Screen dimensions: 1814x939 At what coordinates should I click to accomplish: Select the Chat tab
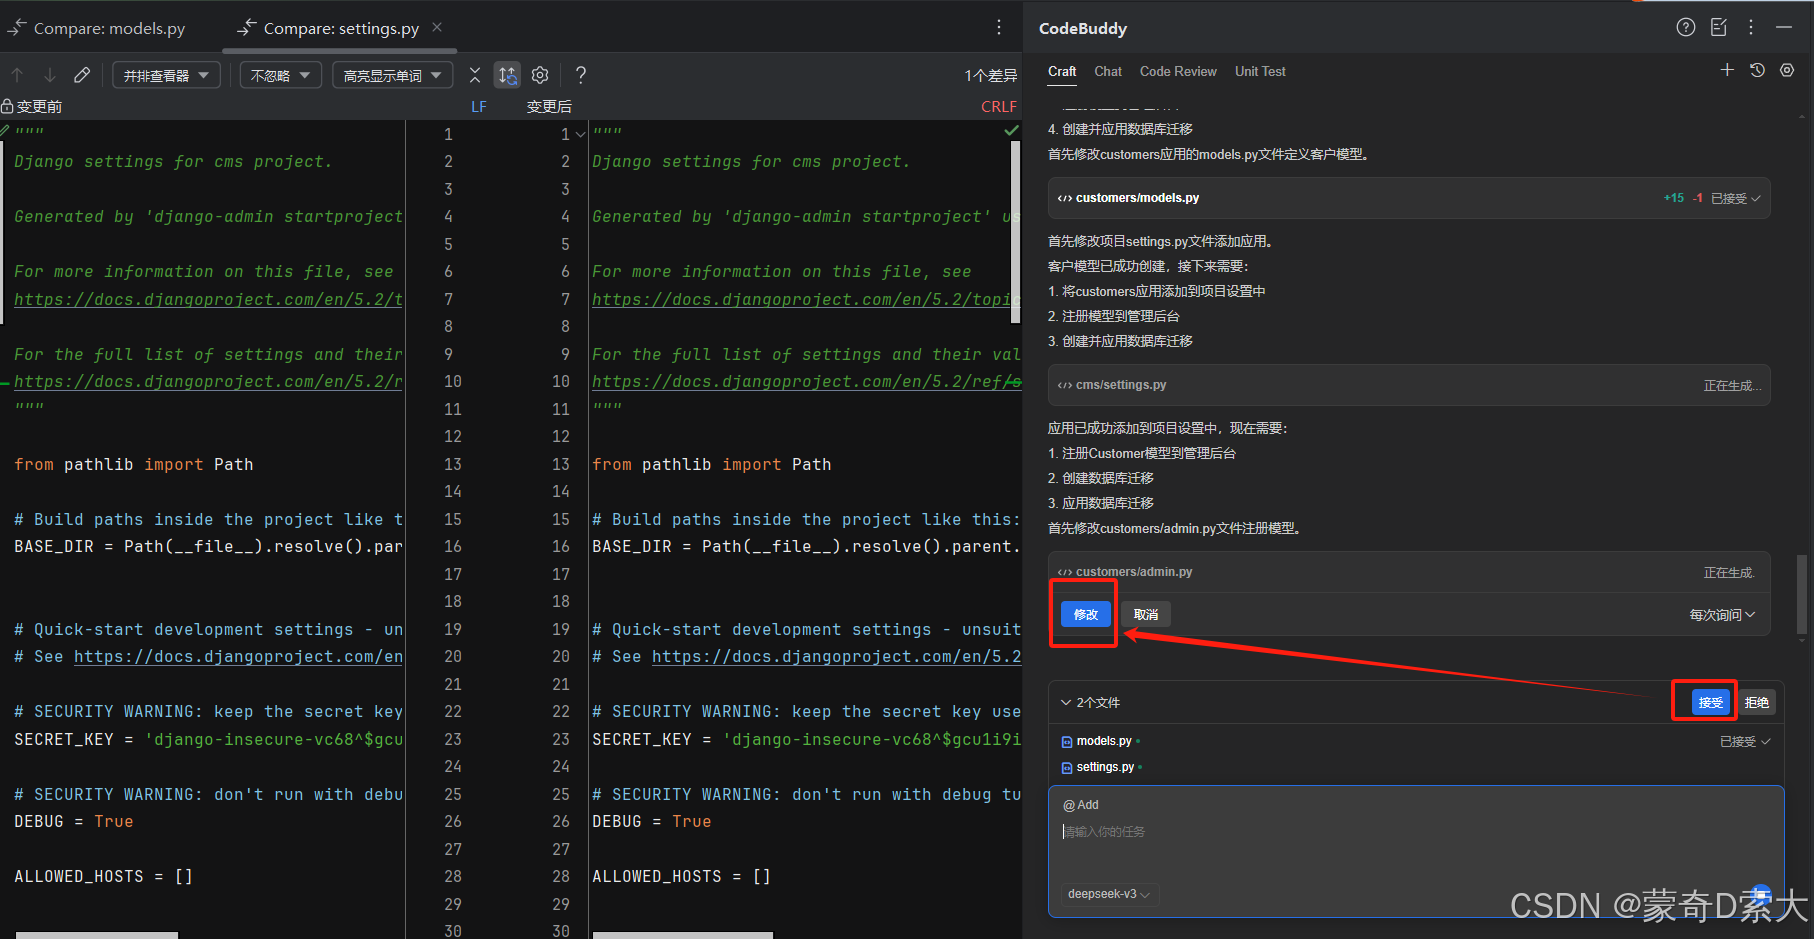point(1108,71)
